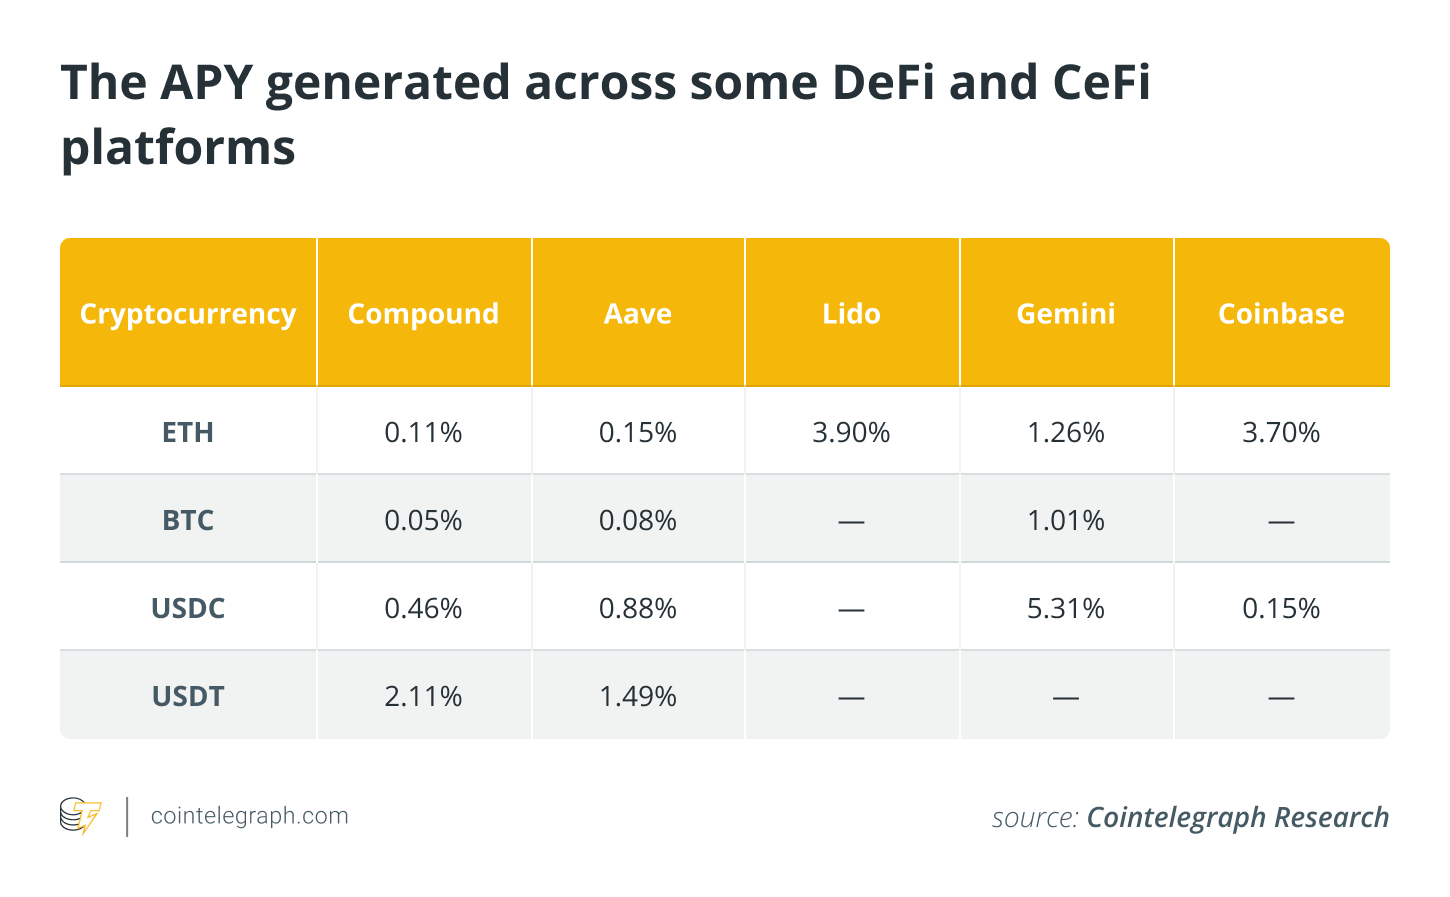Image resolution: width=1450 pixels, height=897 pixels.
Task: Select the Cryptocurrency column header
Action: click(188, 314)
